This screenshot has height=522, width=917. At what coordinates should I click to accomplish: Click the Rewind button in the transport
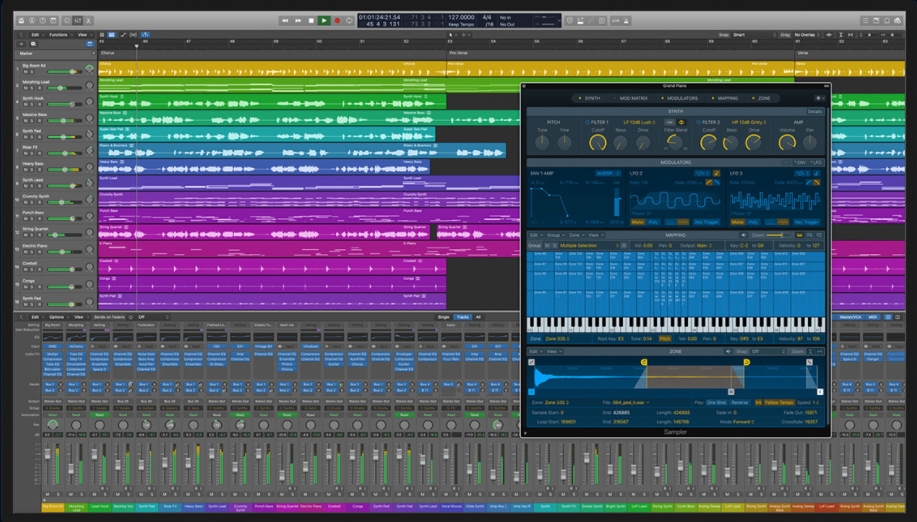point(285,20)
